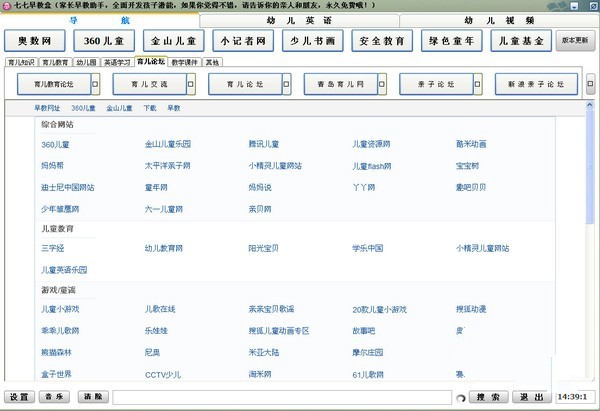Screen dimensions: 600x411
Task: Select the 其他 sub-tab
Action: pos(212,62)
